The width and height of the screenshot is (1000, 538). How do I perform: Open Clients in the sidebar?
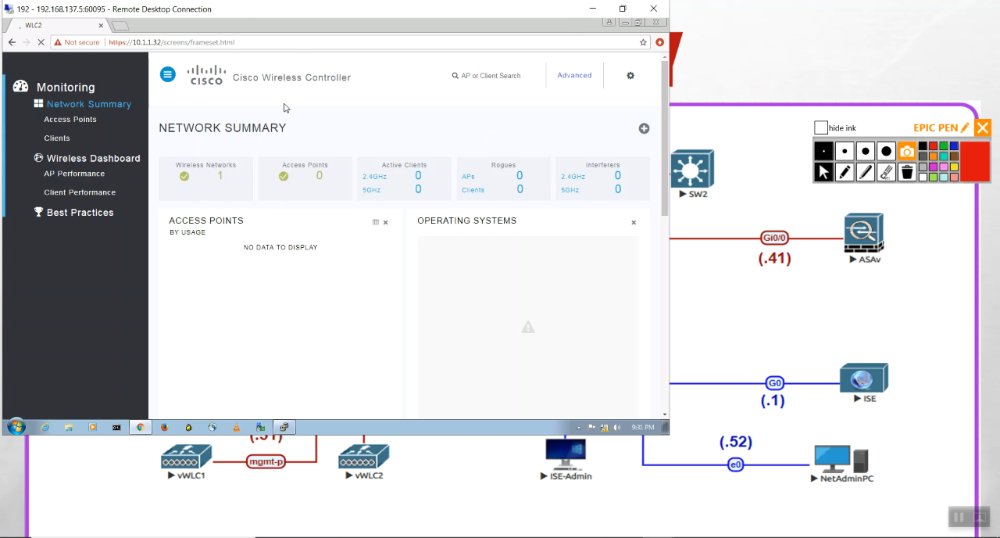(57, 138)
